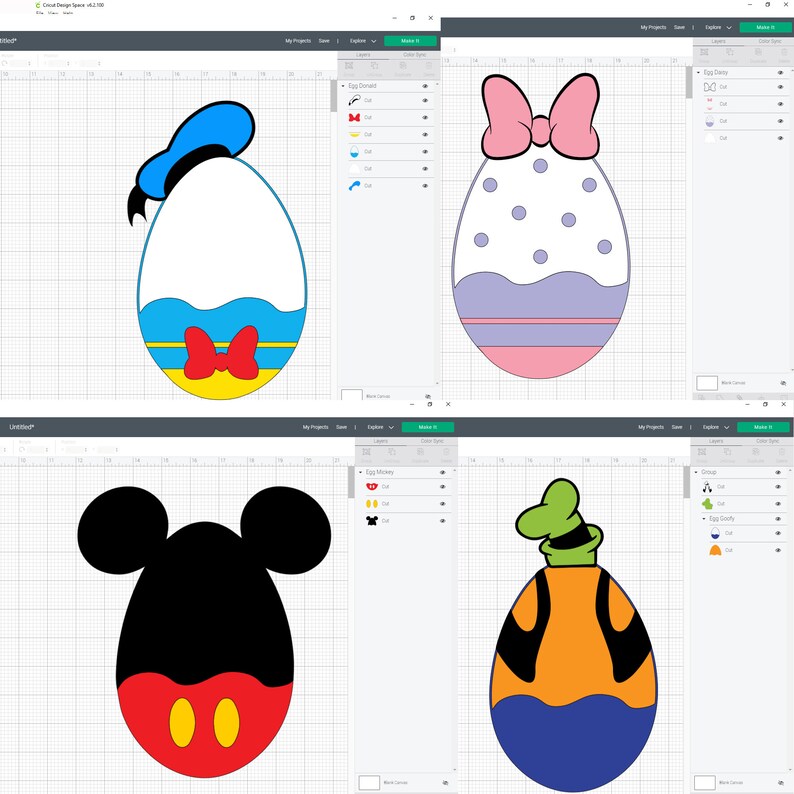Screen dimensions: 794x794
Task: Click Duplicate icon in Egg Goofy window
Action: pyautogui.click(x=756, y=452)
